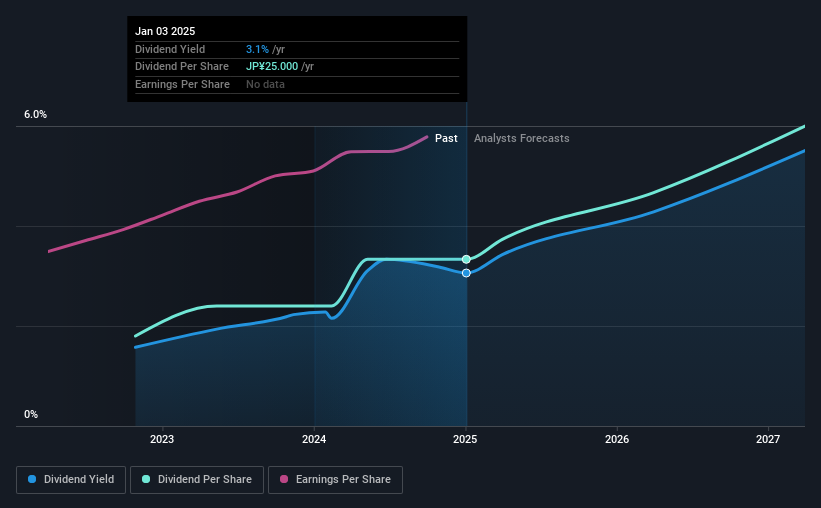Click the 0% y-axis label
Viewport: 821px width, 508px height.
point(31,414)
